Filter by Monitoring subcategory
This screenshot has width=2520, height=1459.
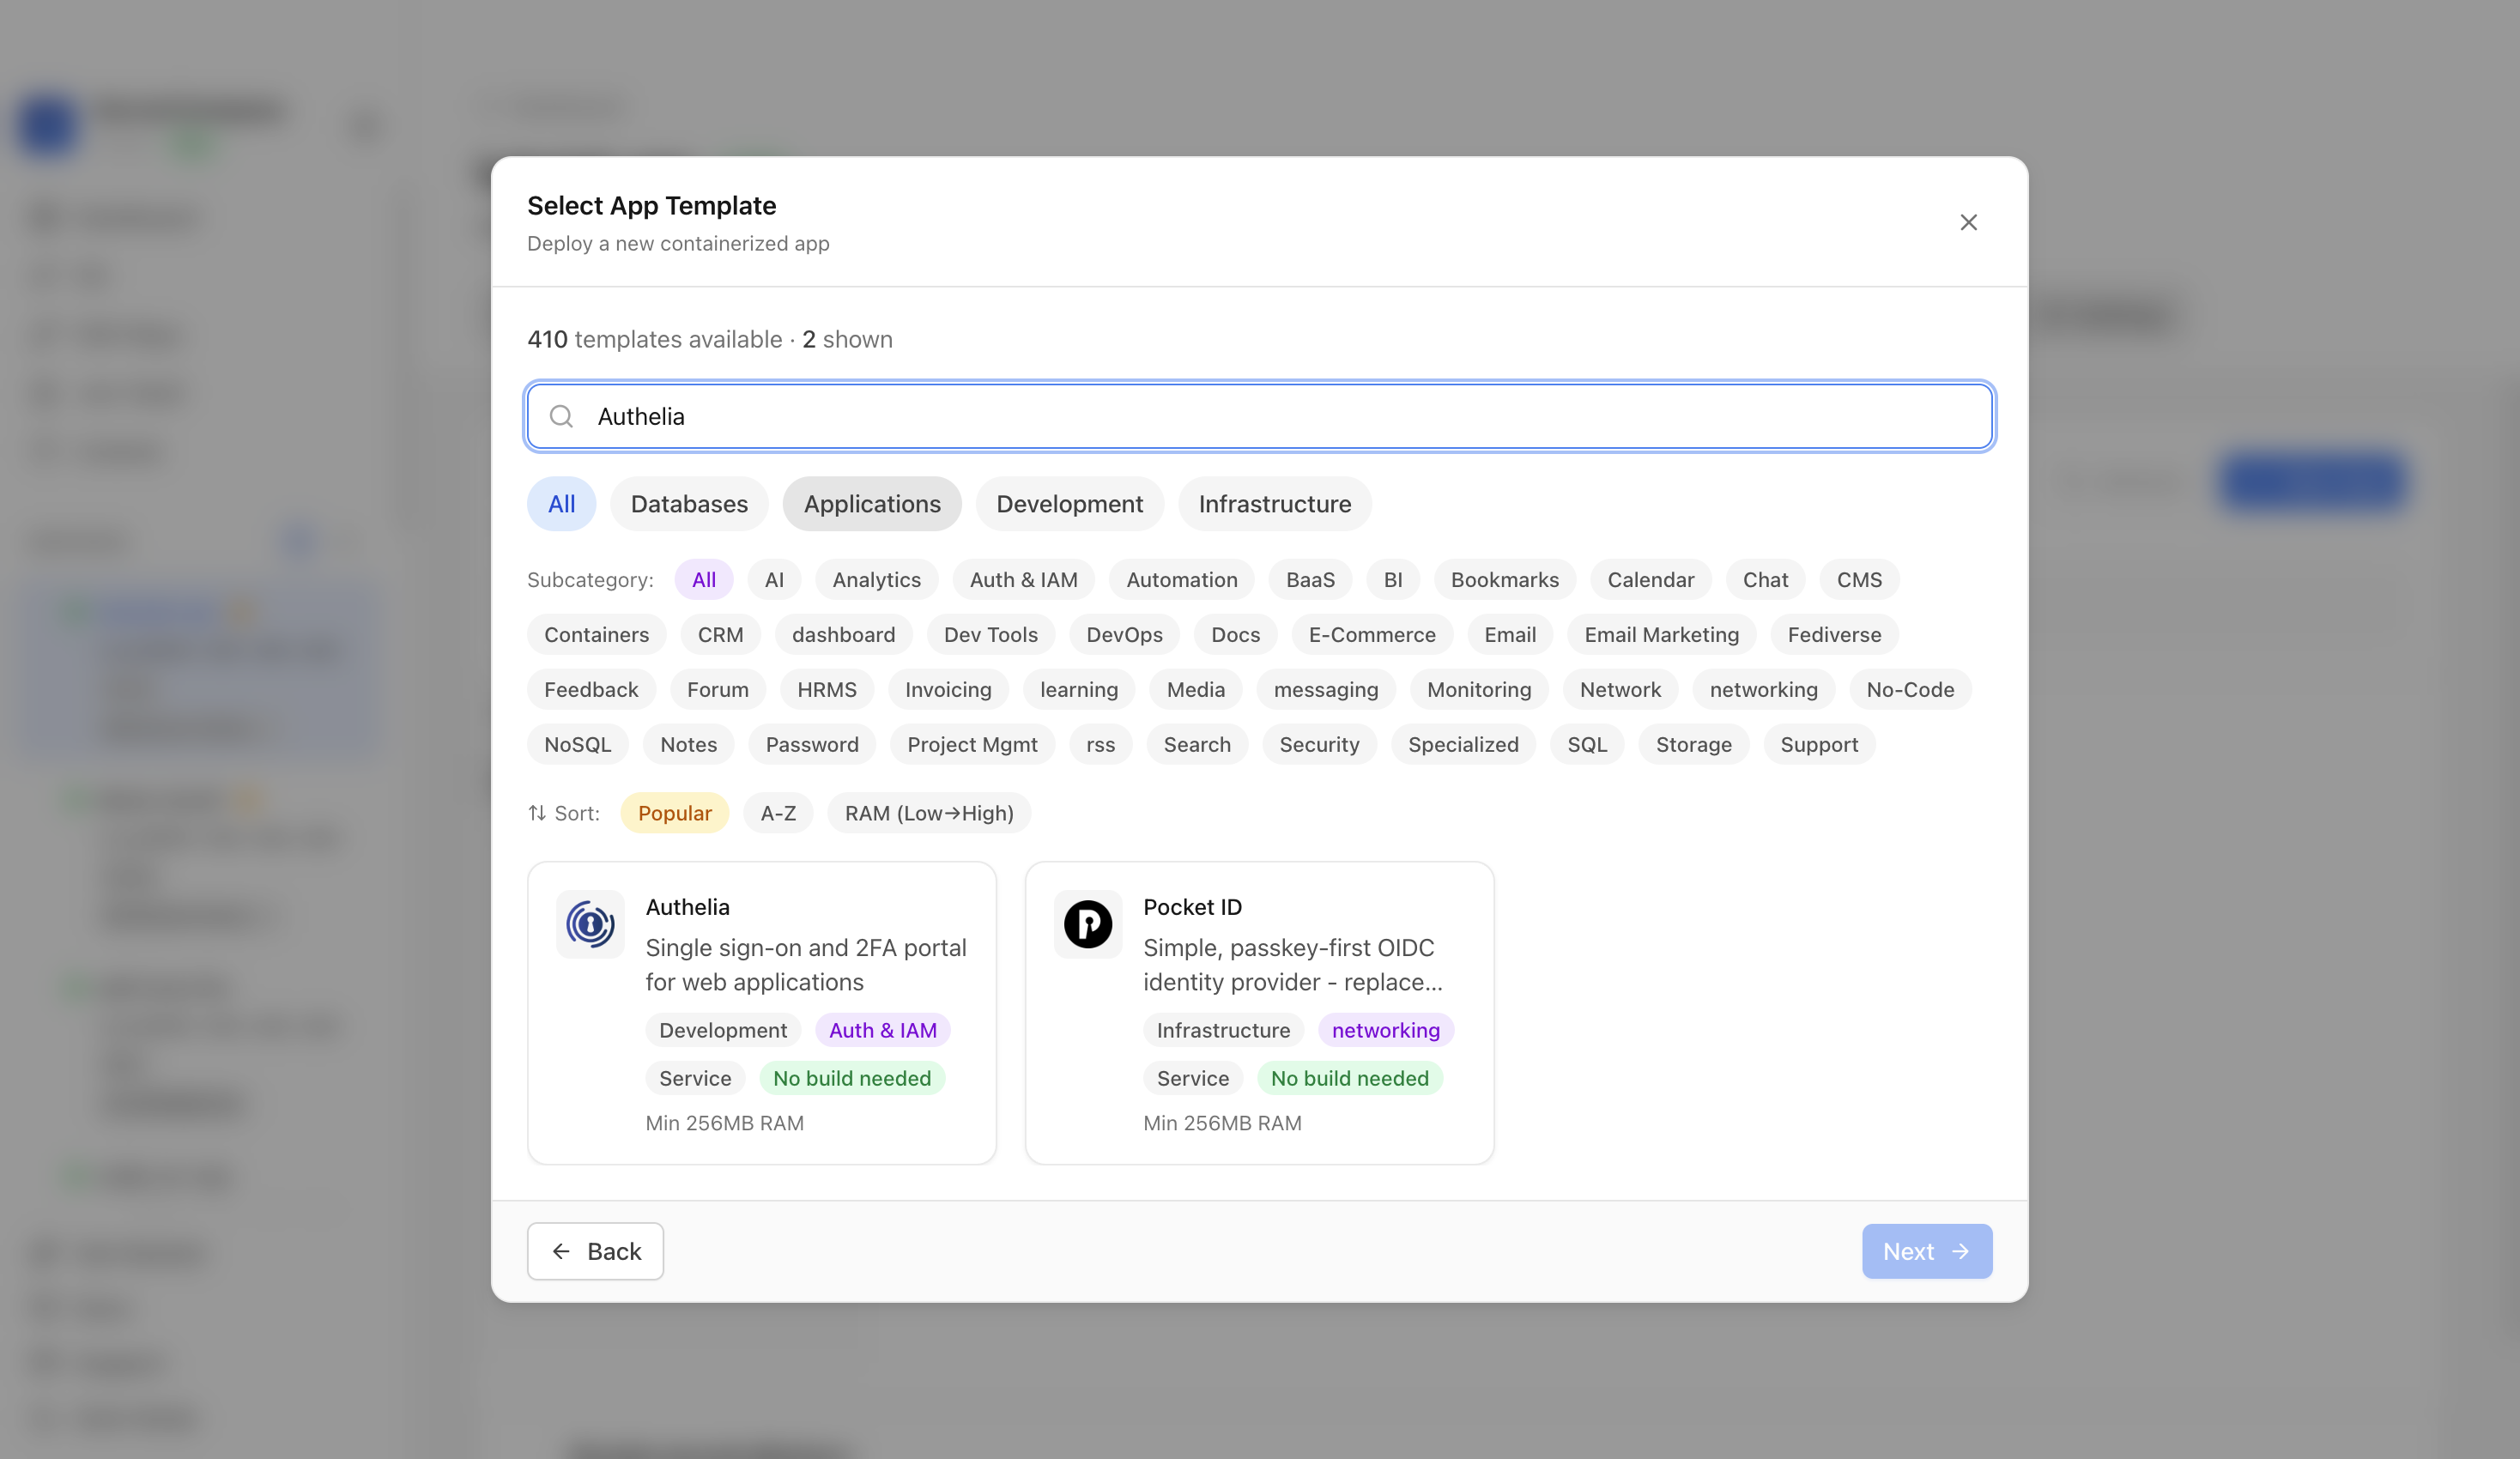coord(1479,690)
